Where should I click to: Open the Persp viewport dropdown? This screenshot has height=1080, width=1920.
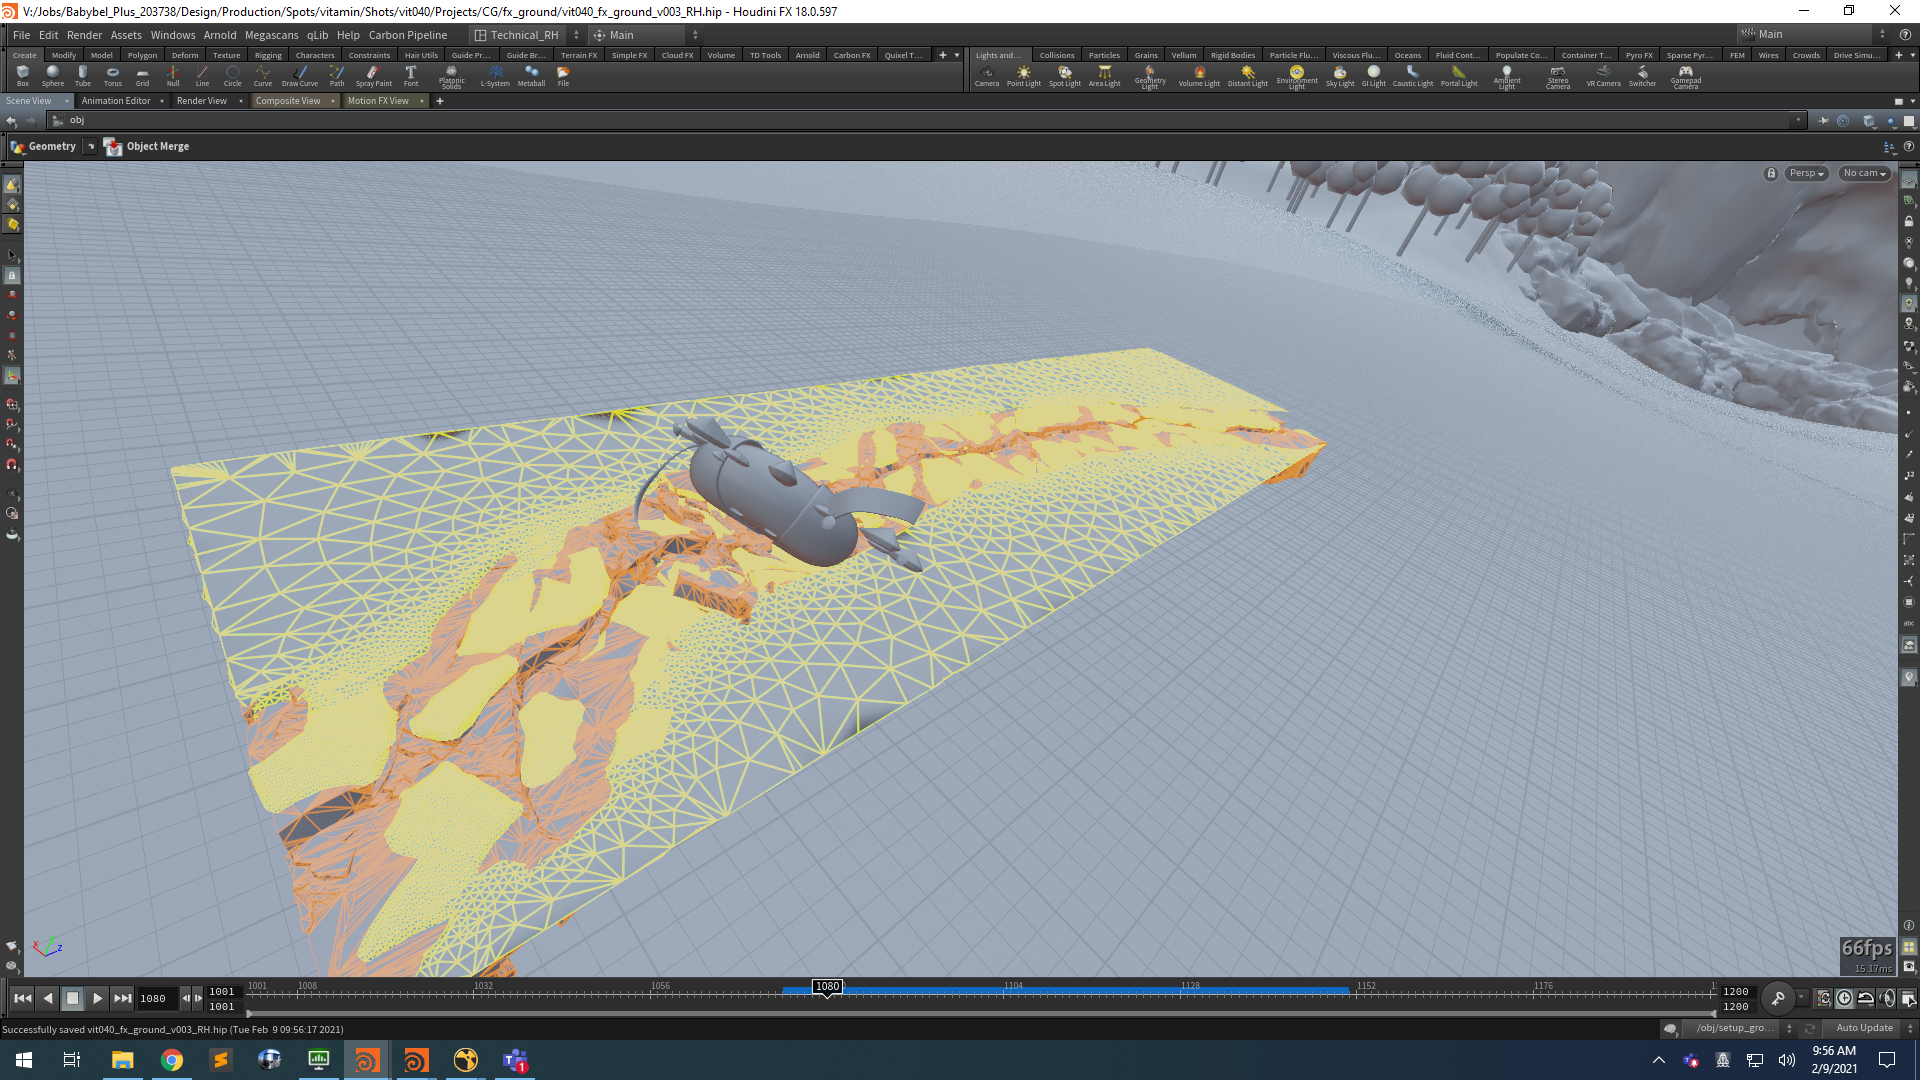point(1806,173)
